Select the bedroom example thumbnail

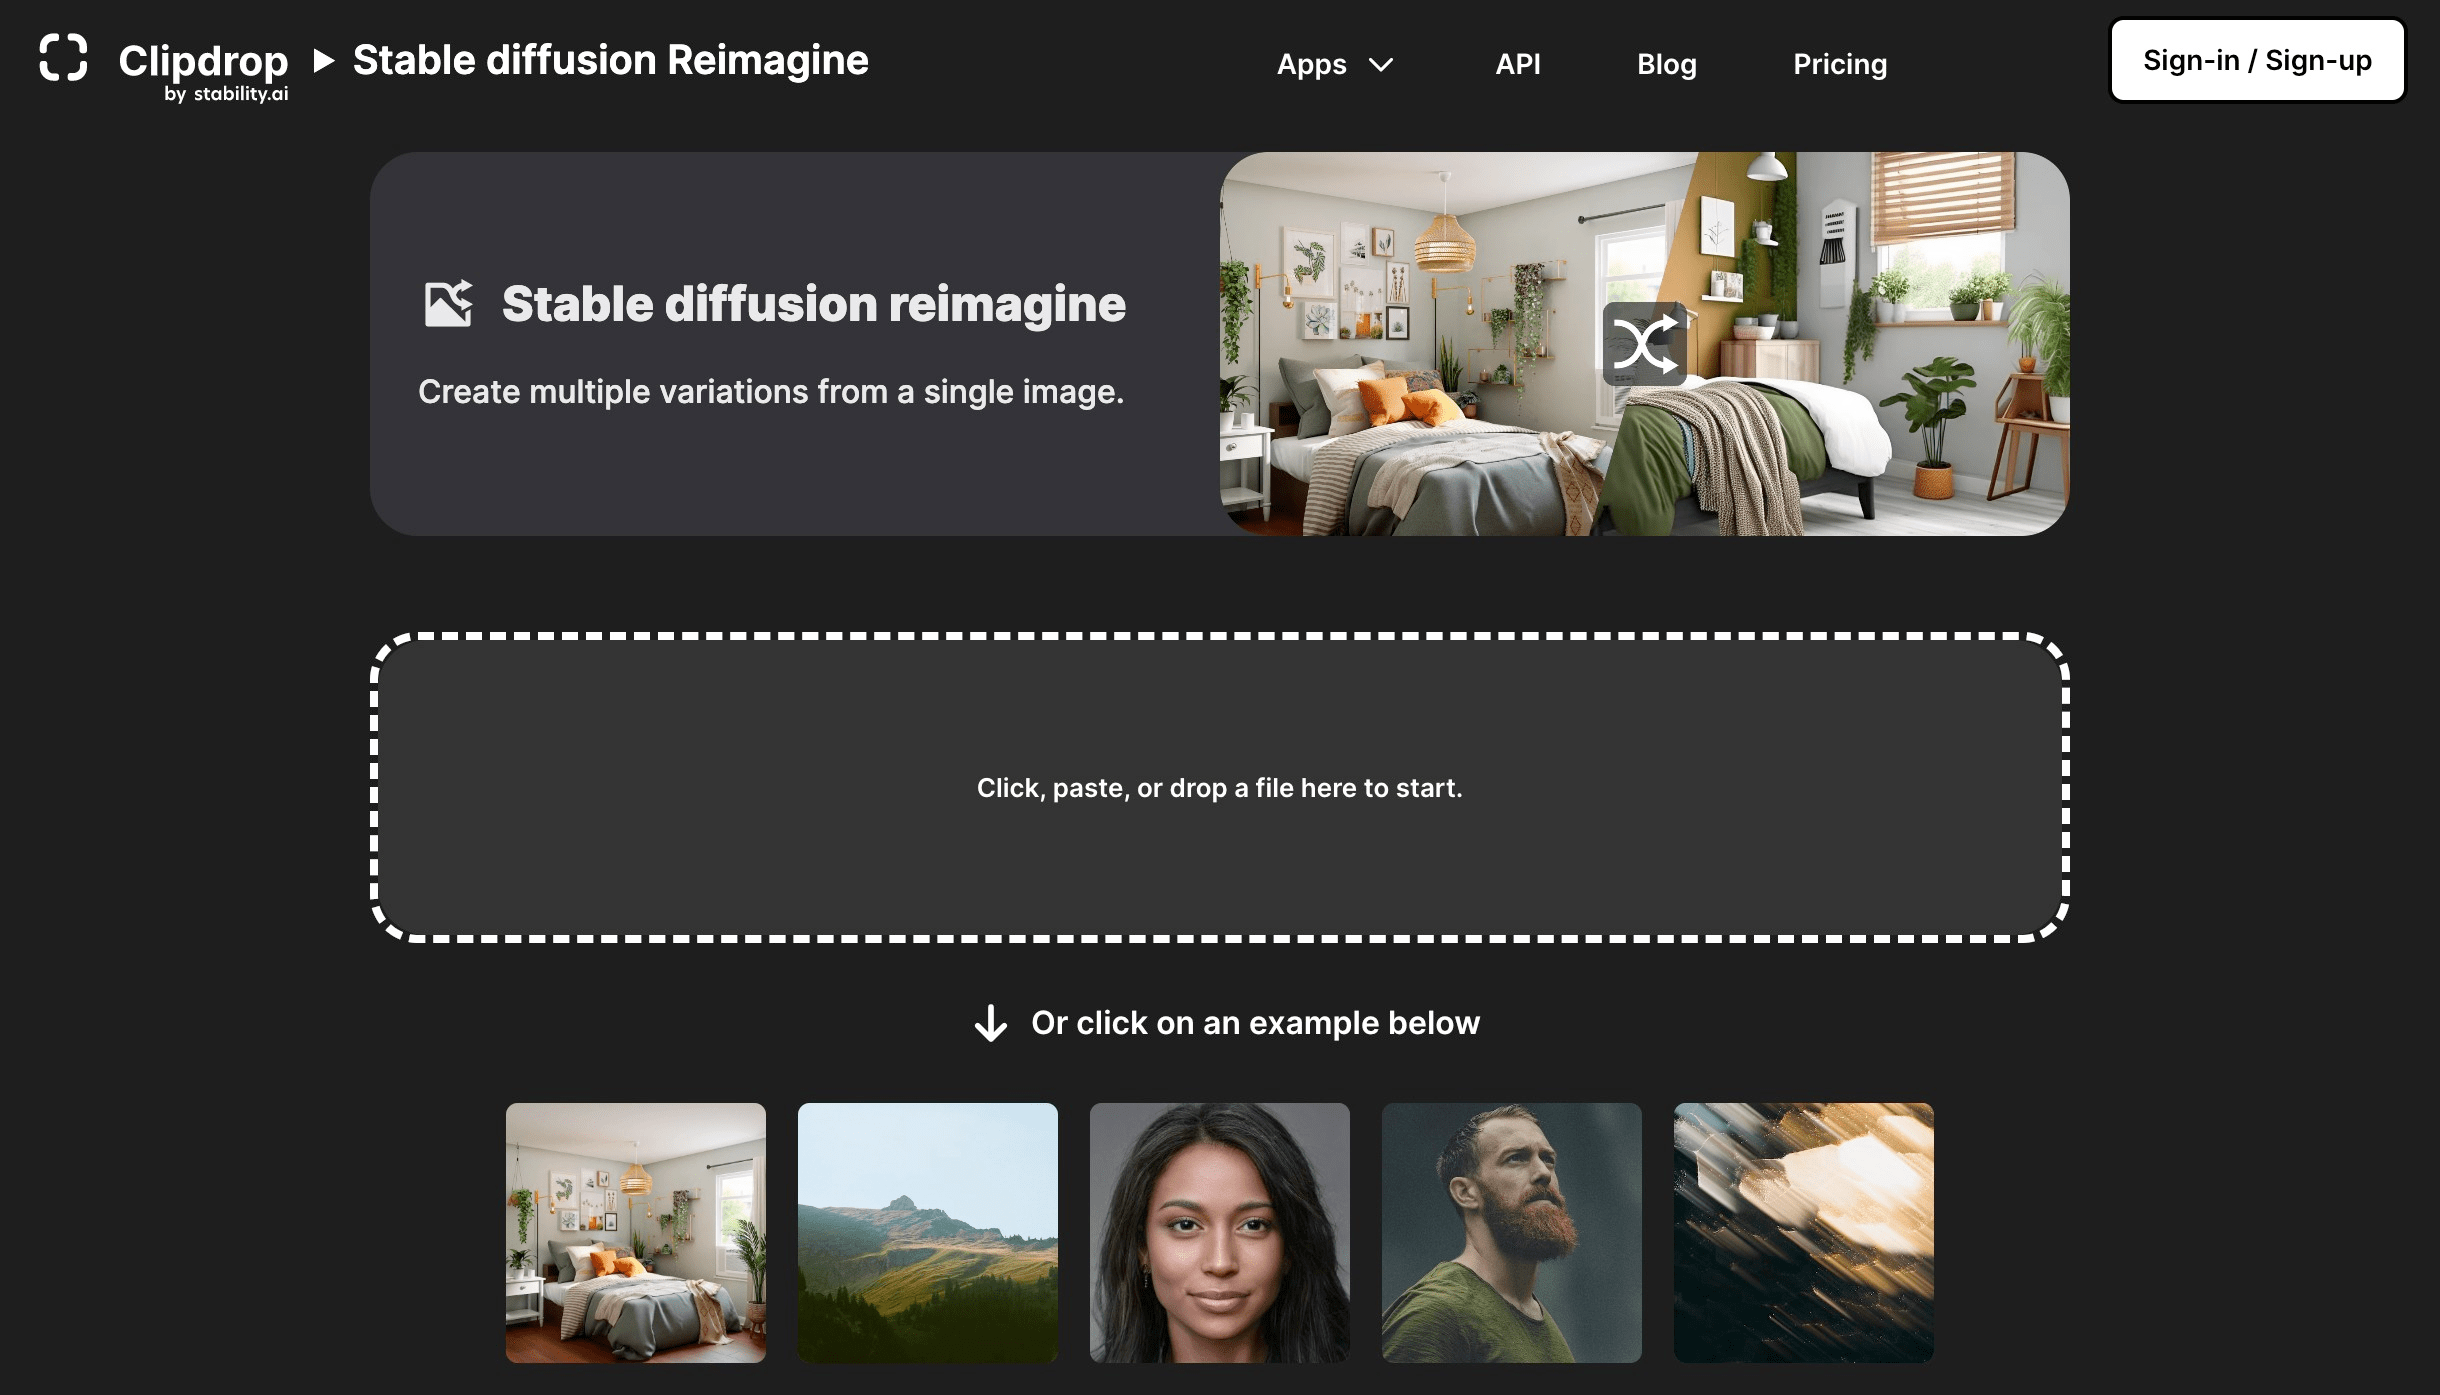click(x=636, y=1232)
